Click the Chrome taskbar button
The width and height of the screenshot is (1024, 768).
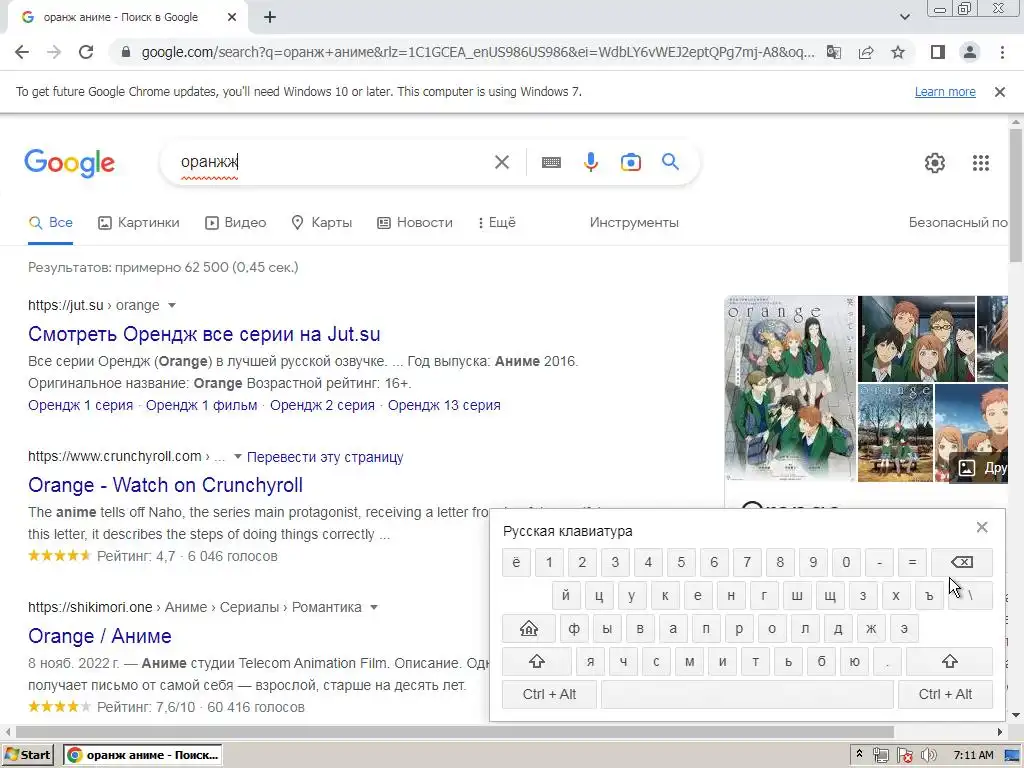point(143,755)
